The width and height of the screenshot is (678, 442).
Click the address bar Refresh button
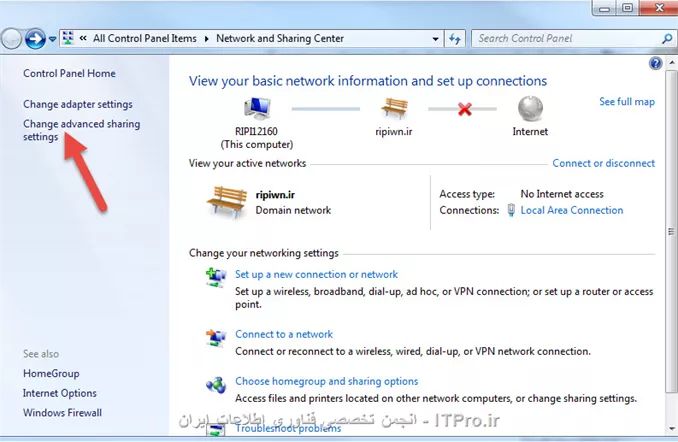click(454, 39)
